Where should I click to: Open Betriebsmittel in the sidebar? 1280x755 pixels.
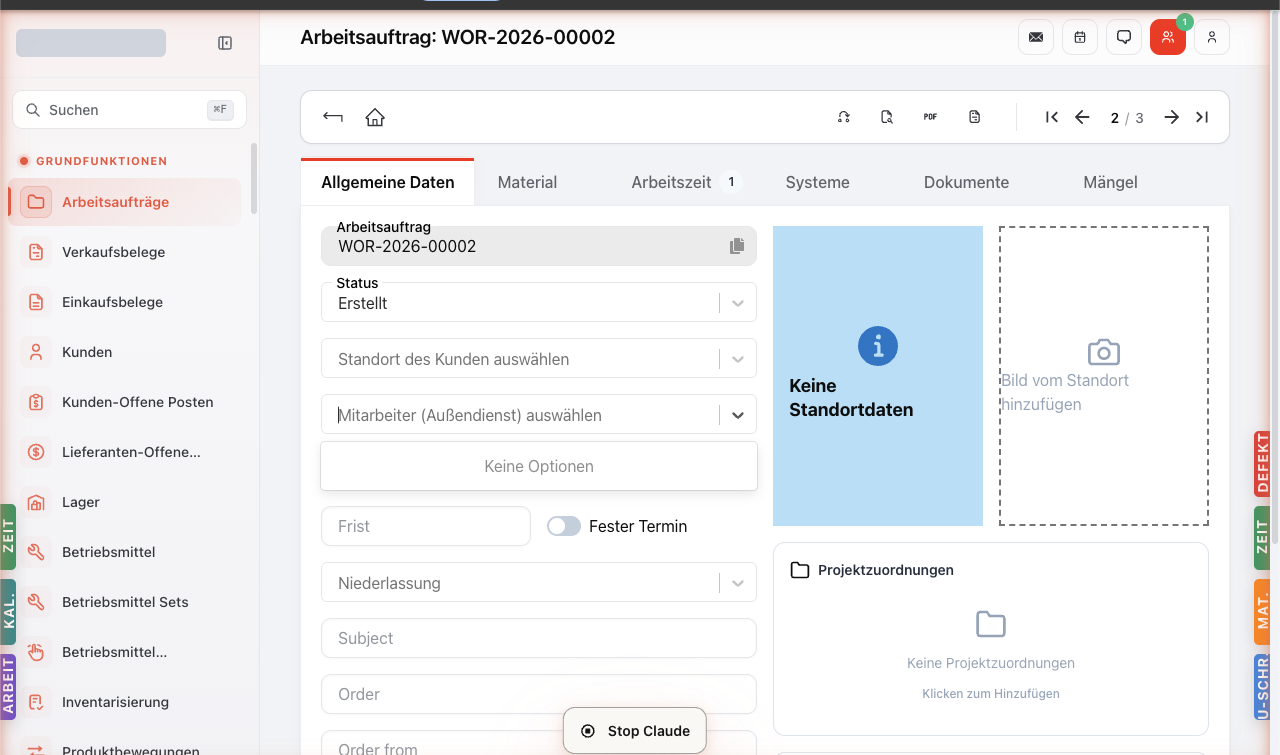click(x=125, y=552)
